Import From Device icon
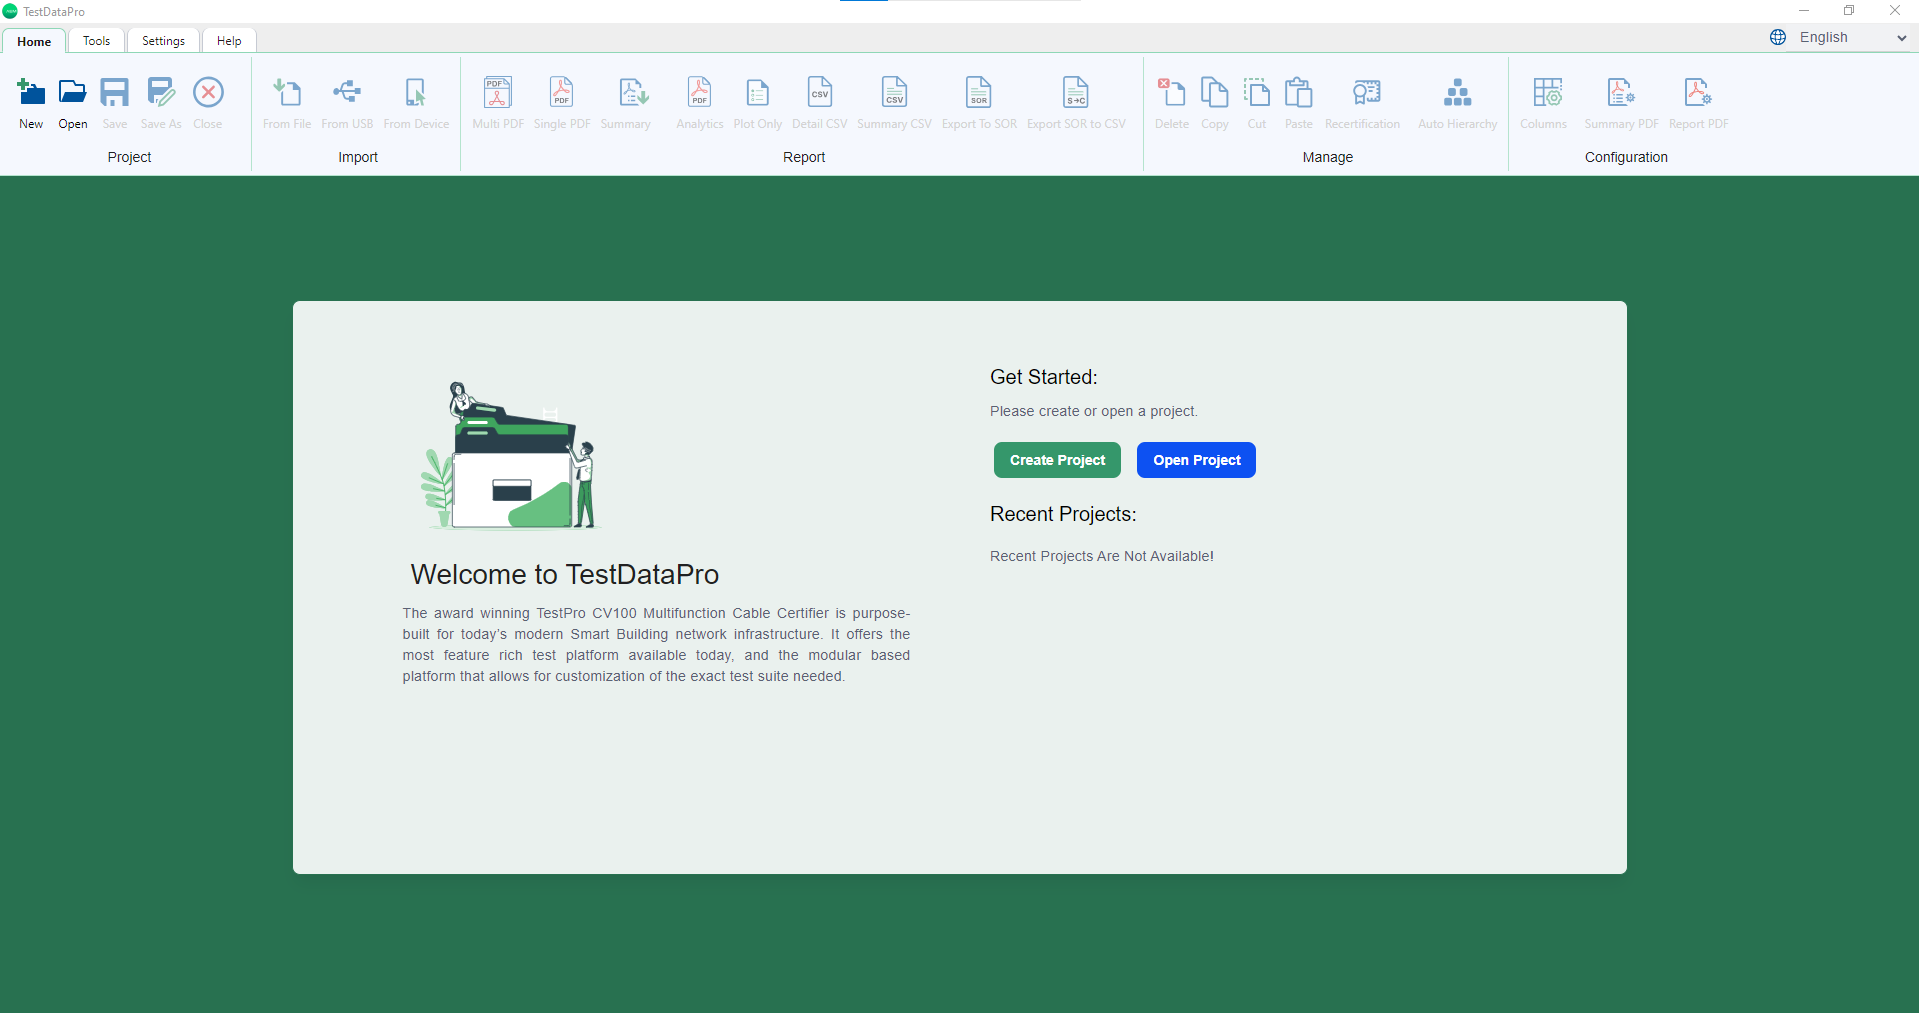Viewport: 1919px width, 1013px height. (x=416, y=93)
